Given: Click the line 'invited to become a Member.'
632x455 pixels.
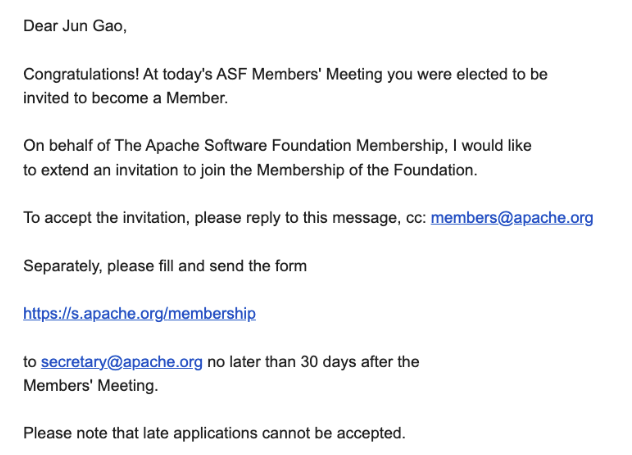Looking at the screenshot, I should [125, 98].
